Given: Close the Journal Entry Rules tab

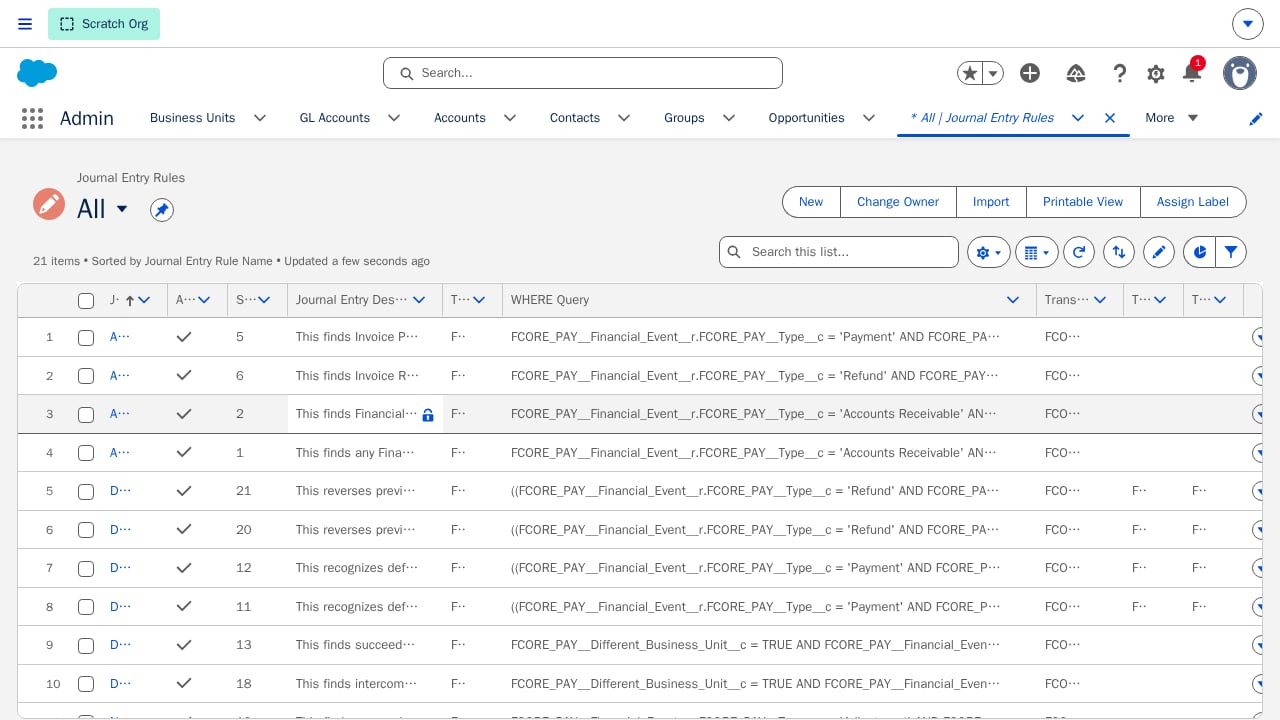Looking at the screenshot, I should point(1110,118).
